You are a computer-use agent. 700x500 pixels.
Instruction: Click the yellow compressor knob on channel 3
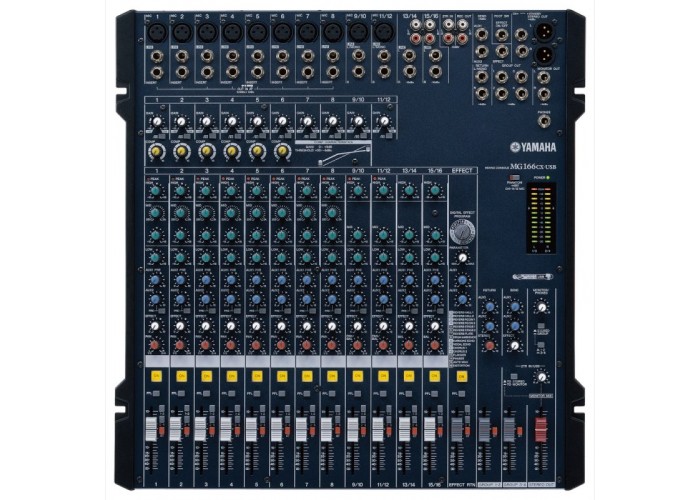206,151
